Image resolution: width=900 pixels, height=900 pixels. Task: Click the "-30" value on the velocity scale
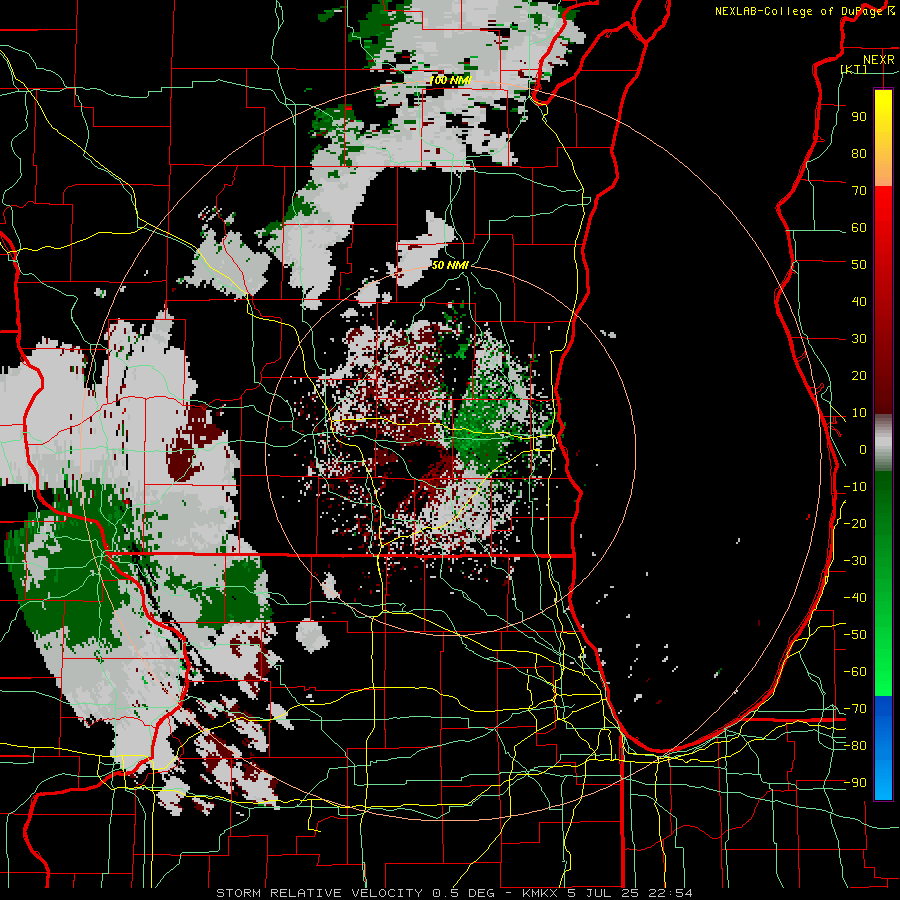[x=855, y=561]
